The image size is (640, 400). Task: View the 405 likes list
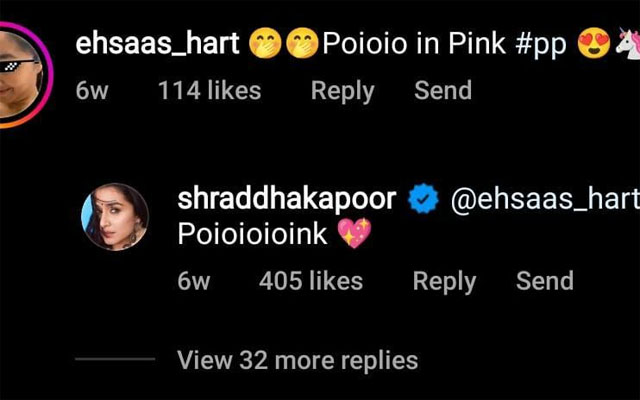pos(311,281)
